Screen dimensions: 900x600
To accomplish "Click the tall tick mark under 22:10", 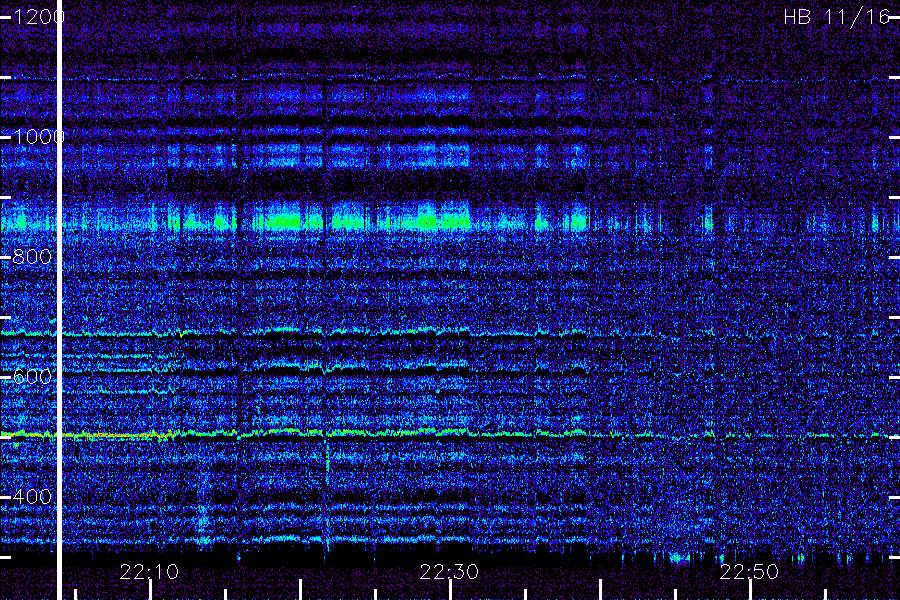I will coord(150,590).
